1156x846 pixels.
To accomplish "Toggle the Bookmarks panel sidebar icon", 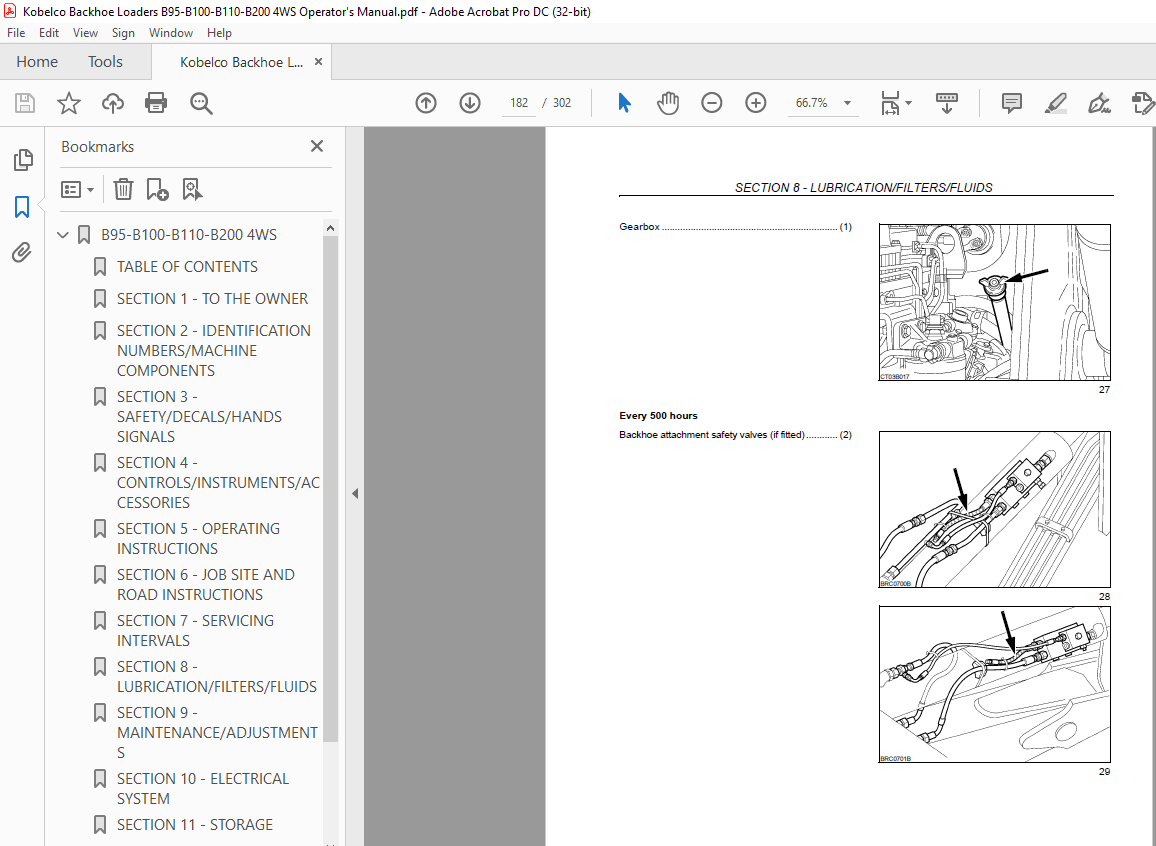I will tap(22, 207).
